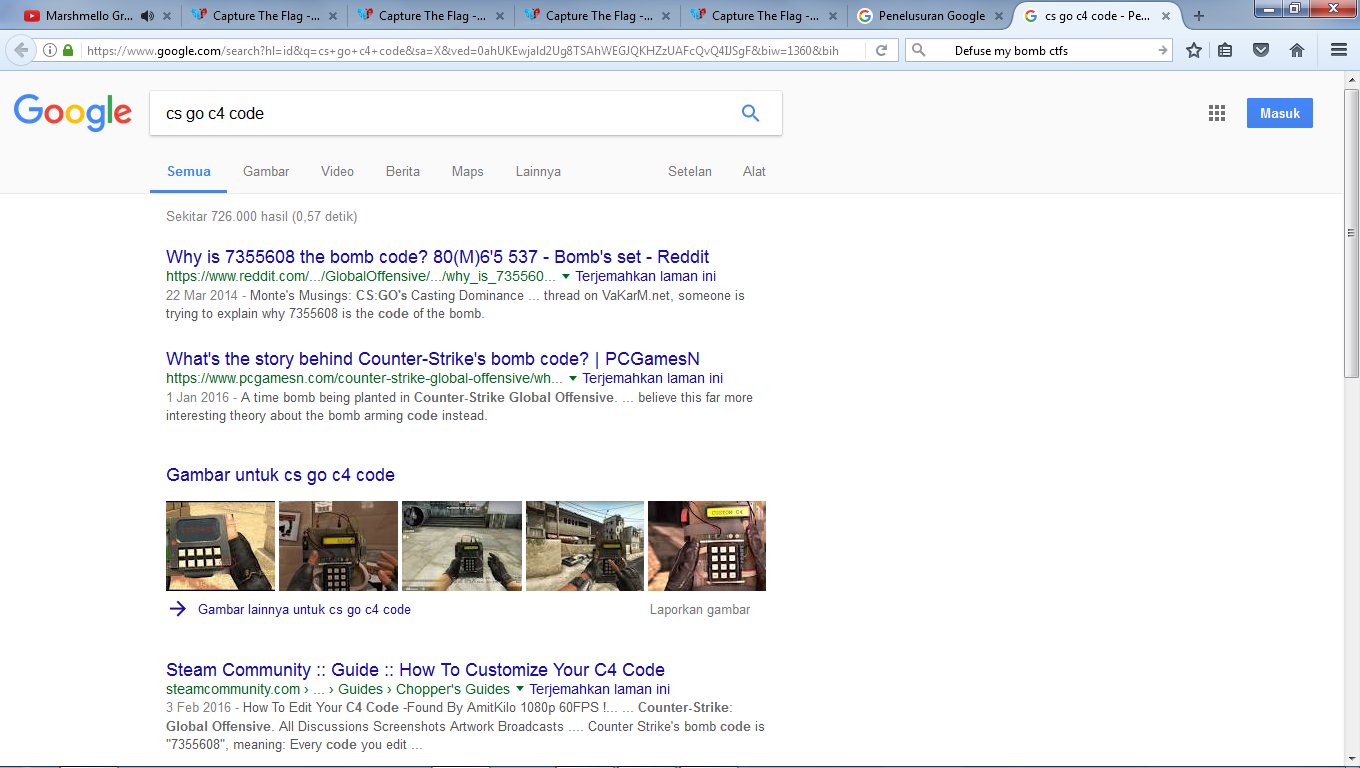Click the magnifier icon in the Firefox search box
This screenshot has height=768, width=1360.
pyautogui.click(x=919, y=50)
